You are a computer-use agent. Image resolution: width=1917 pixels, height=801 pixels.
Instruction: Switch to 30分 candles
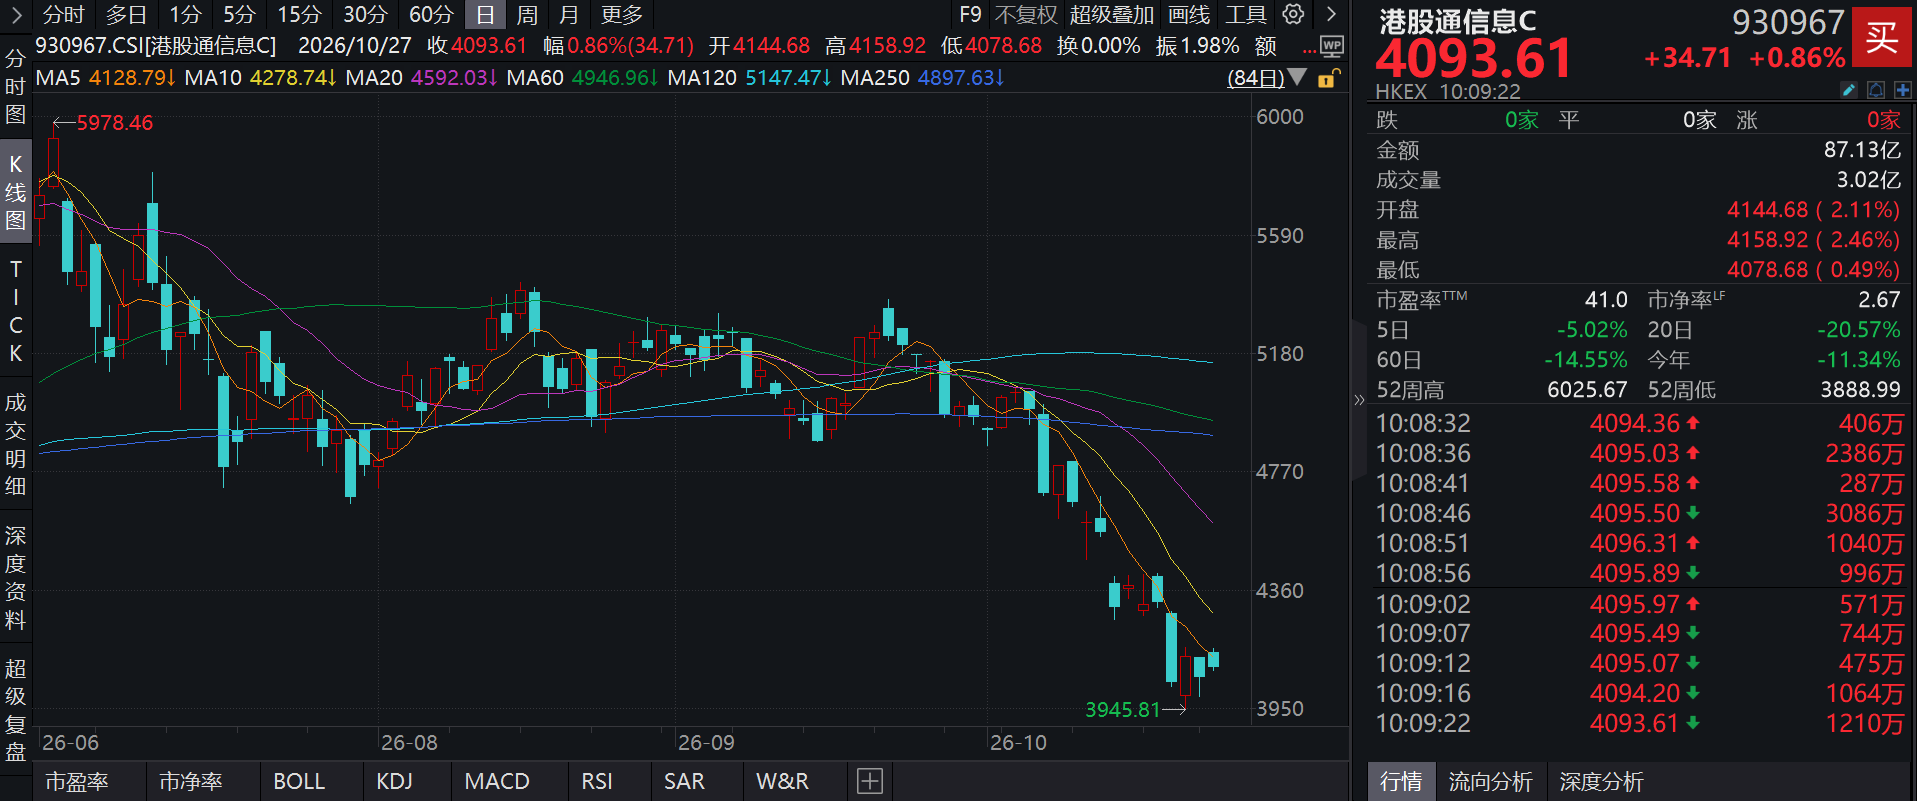pyautogui.click(x=365, y=14)
